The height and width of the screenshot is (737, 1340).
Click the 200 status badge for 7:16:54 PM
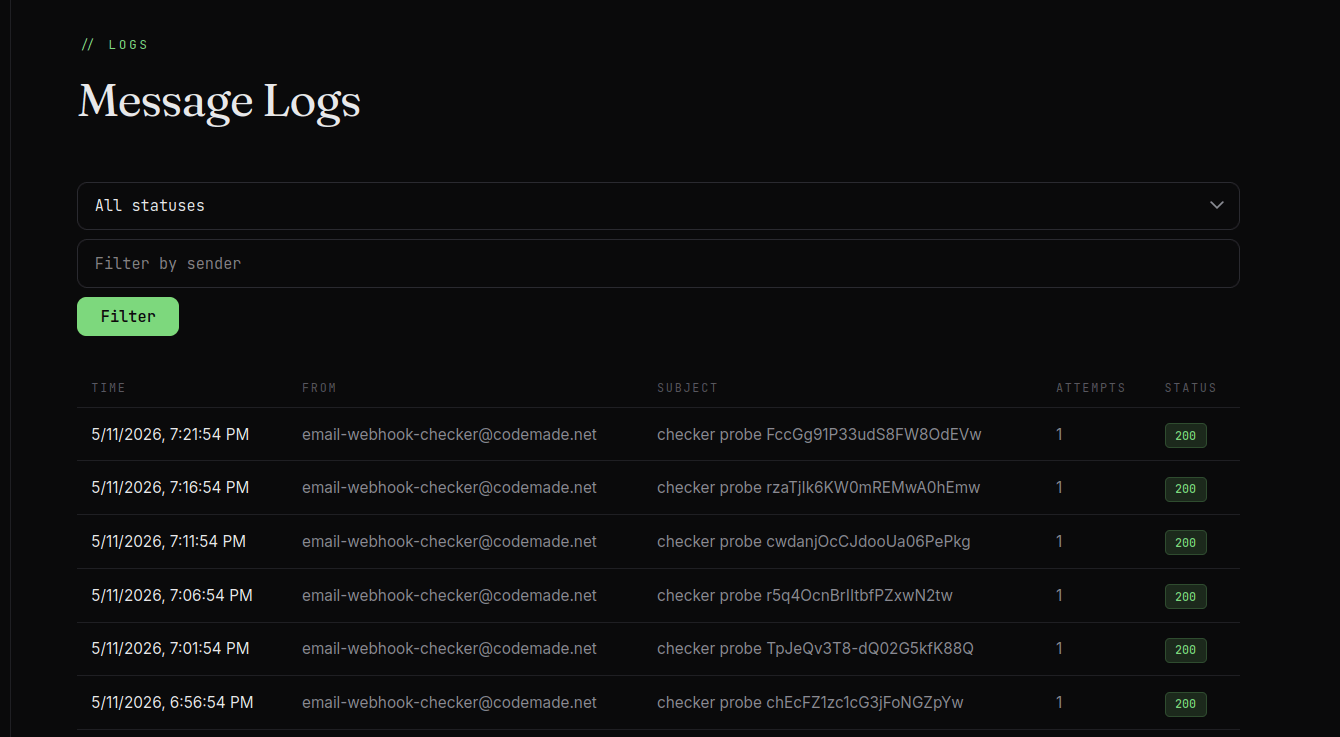[x=1185, y=490]
